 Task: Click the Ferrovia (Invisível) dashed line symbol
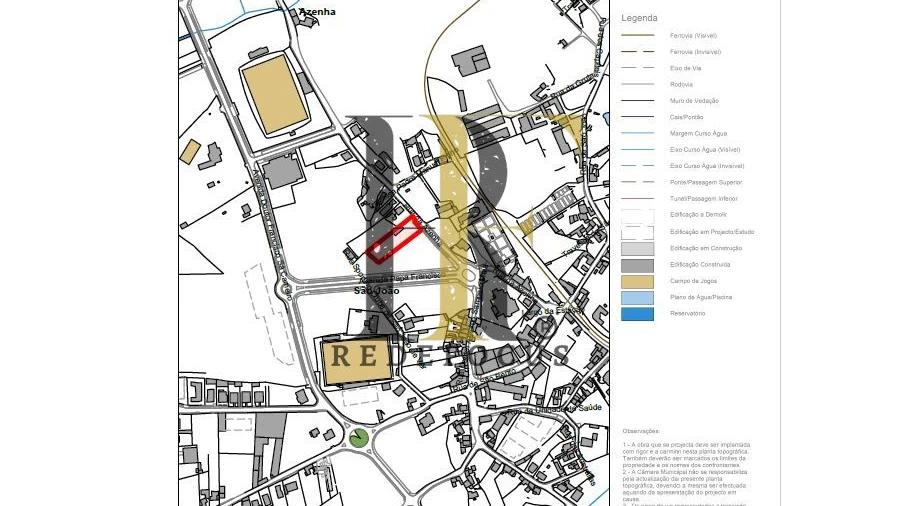(637, 52)
